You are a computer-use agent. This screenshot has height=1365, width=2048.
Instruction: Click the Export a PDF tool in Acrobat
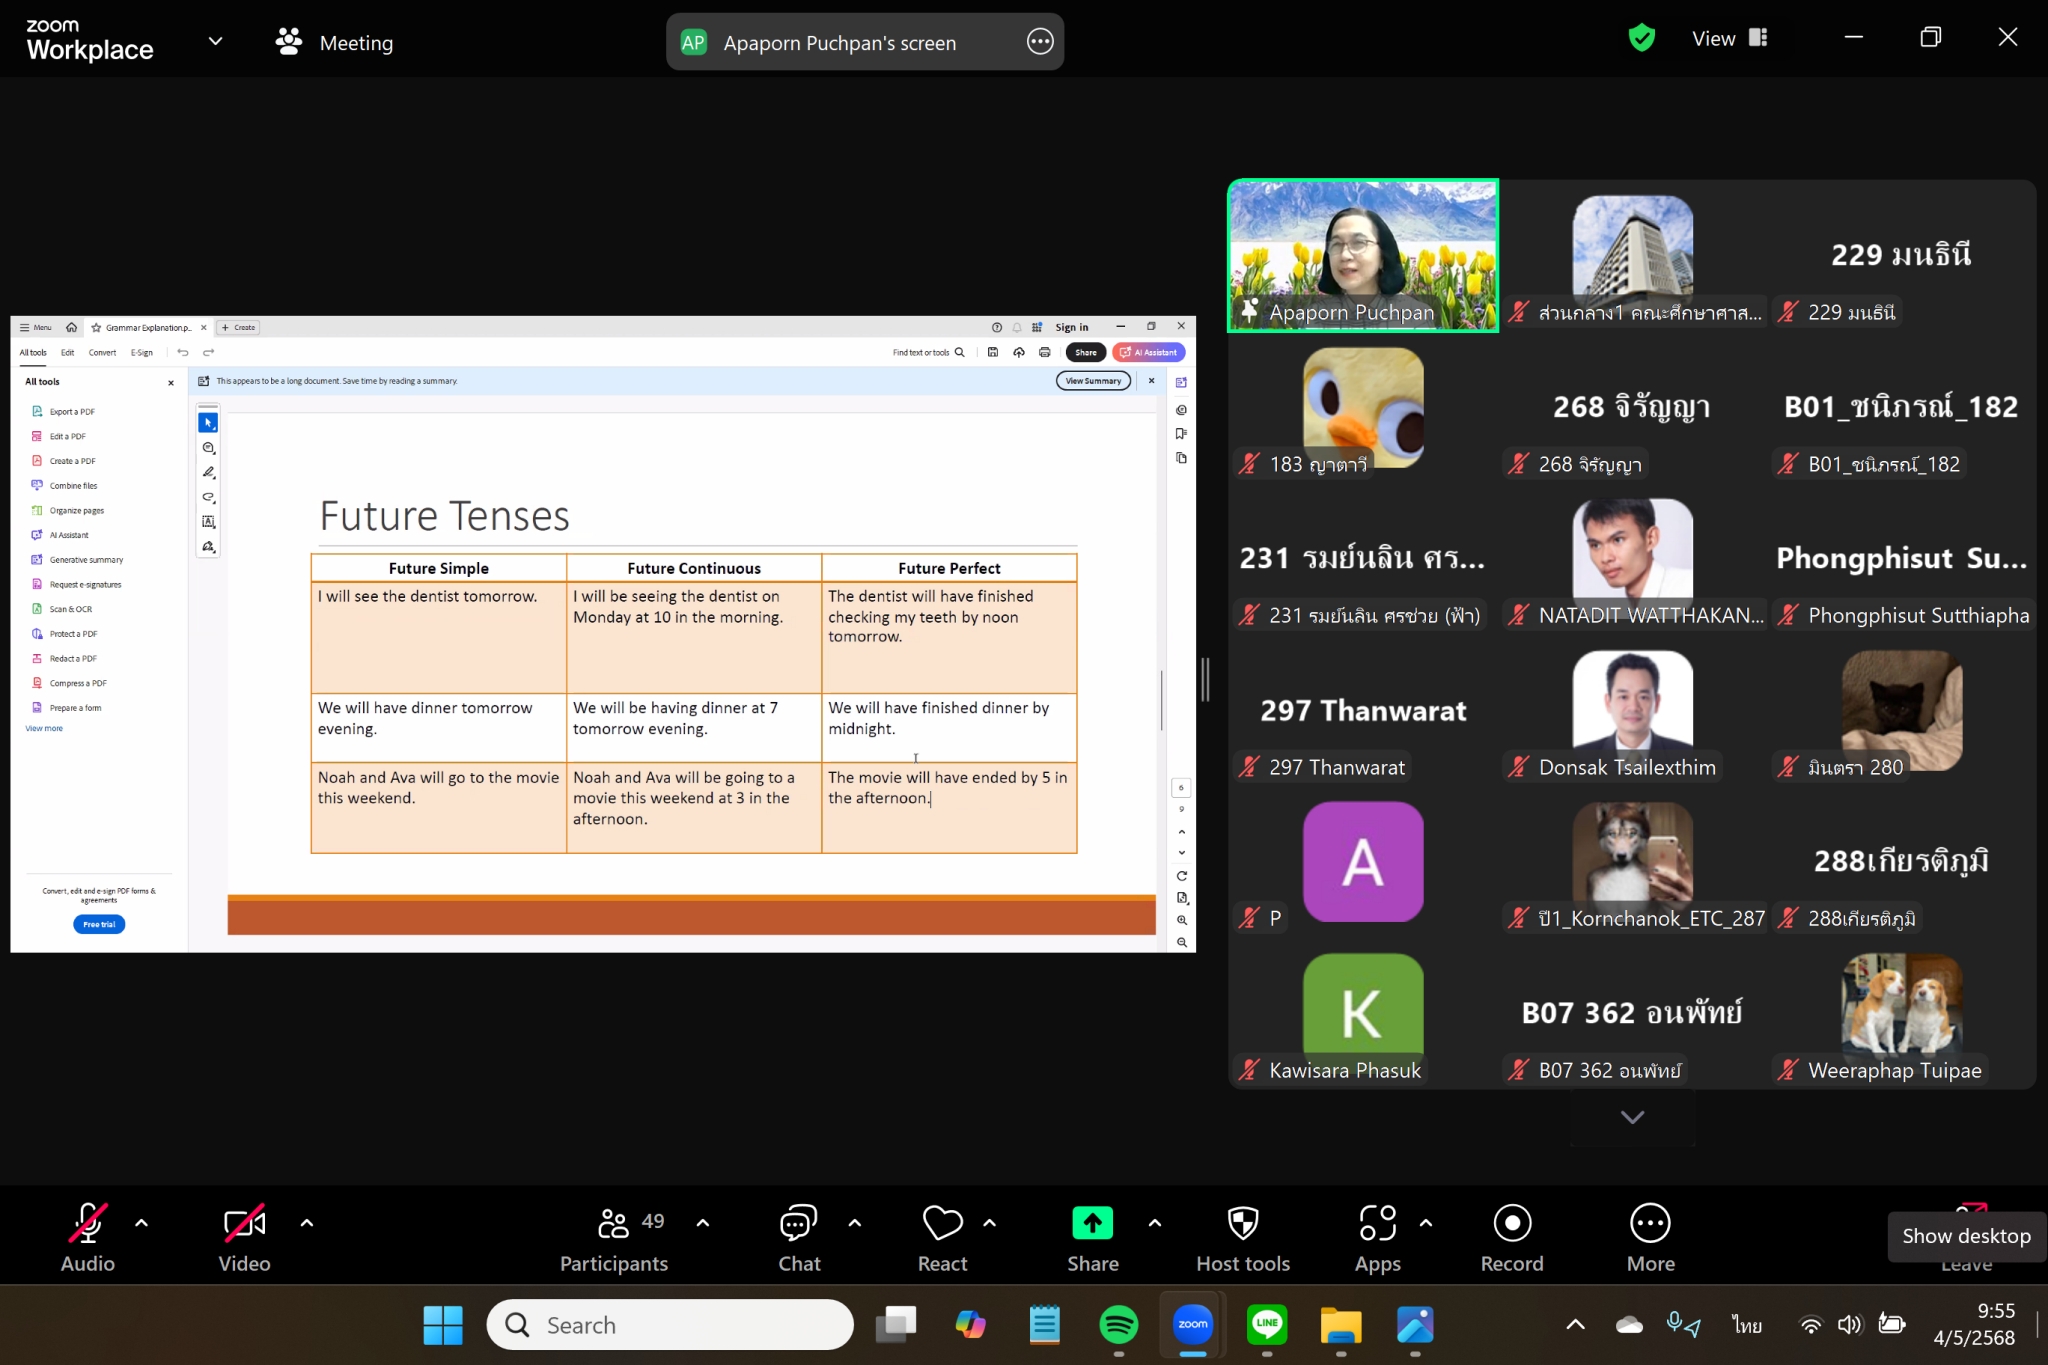click(64, 411)
